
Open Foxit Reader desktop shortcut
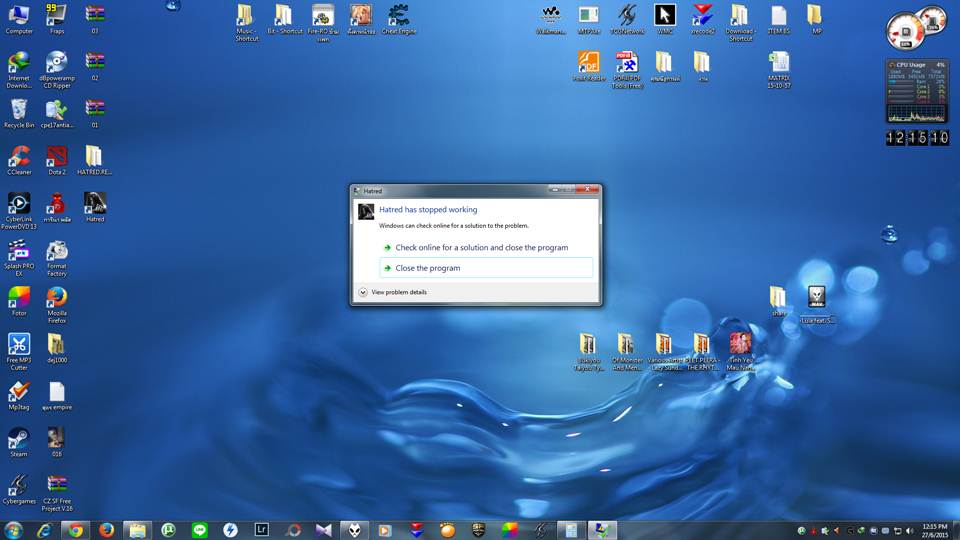tap(589, 66)
